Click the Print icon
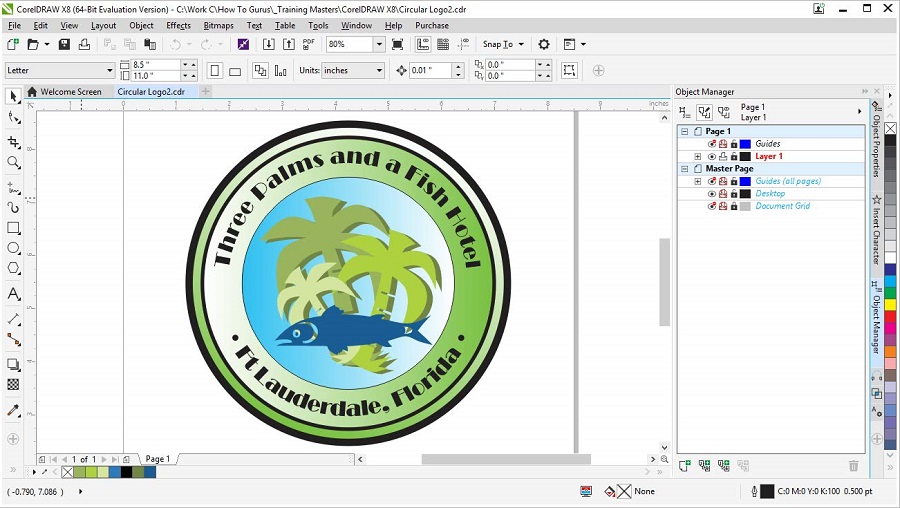This screenshot has height=508, width=900. coord(84,44)
